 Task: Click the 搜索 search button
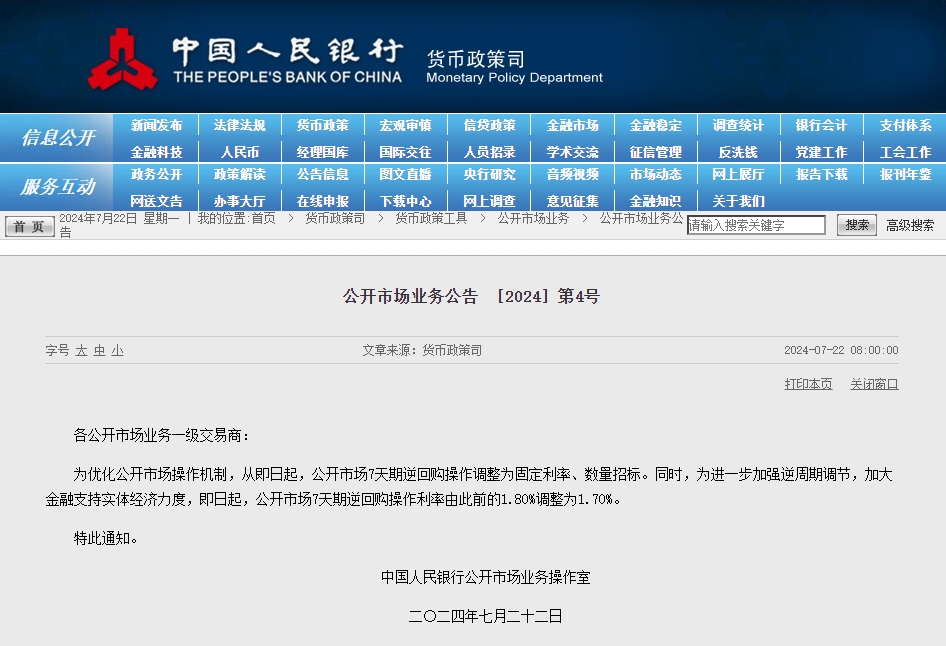[857, 225]
